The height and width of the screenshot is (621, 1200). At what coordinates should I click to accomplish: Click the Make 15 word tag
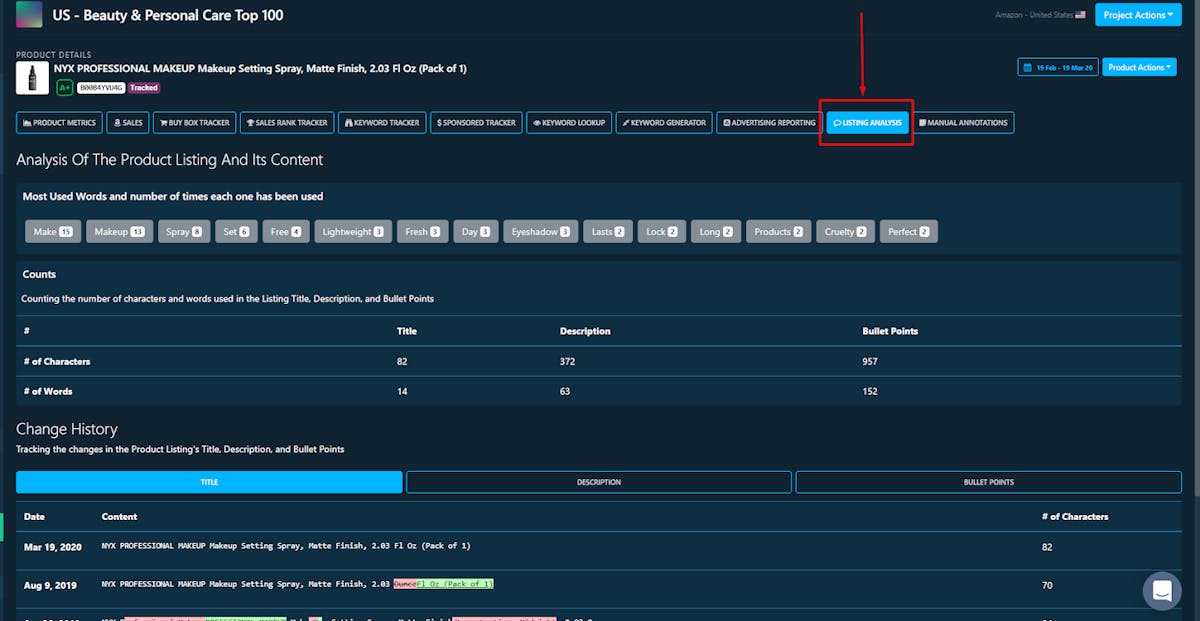[53, 232]
